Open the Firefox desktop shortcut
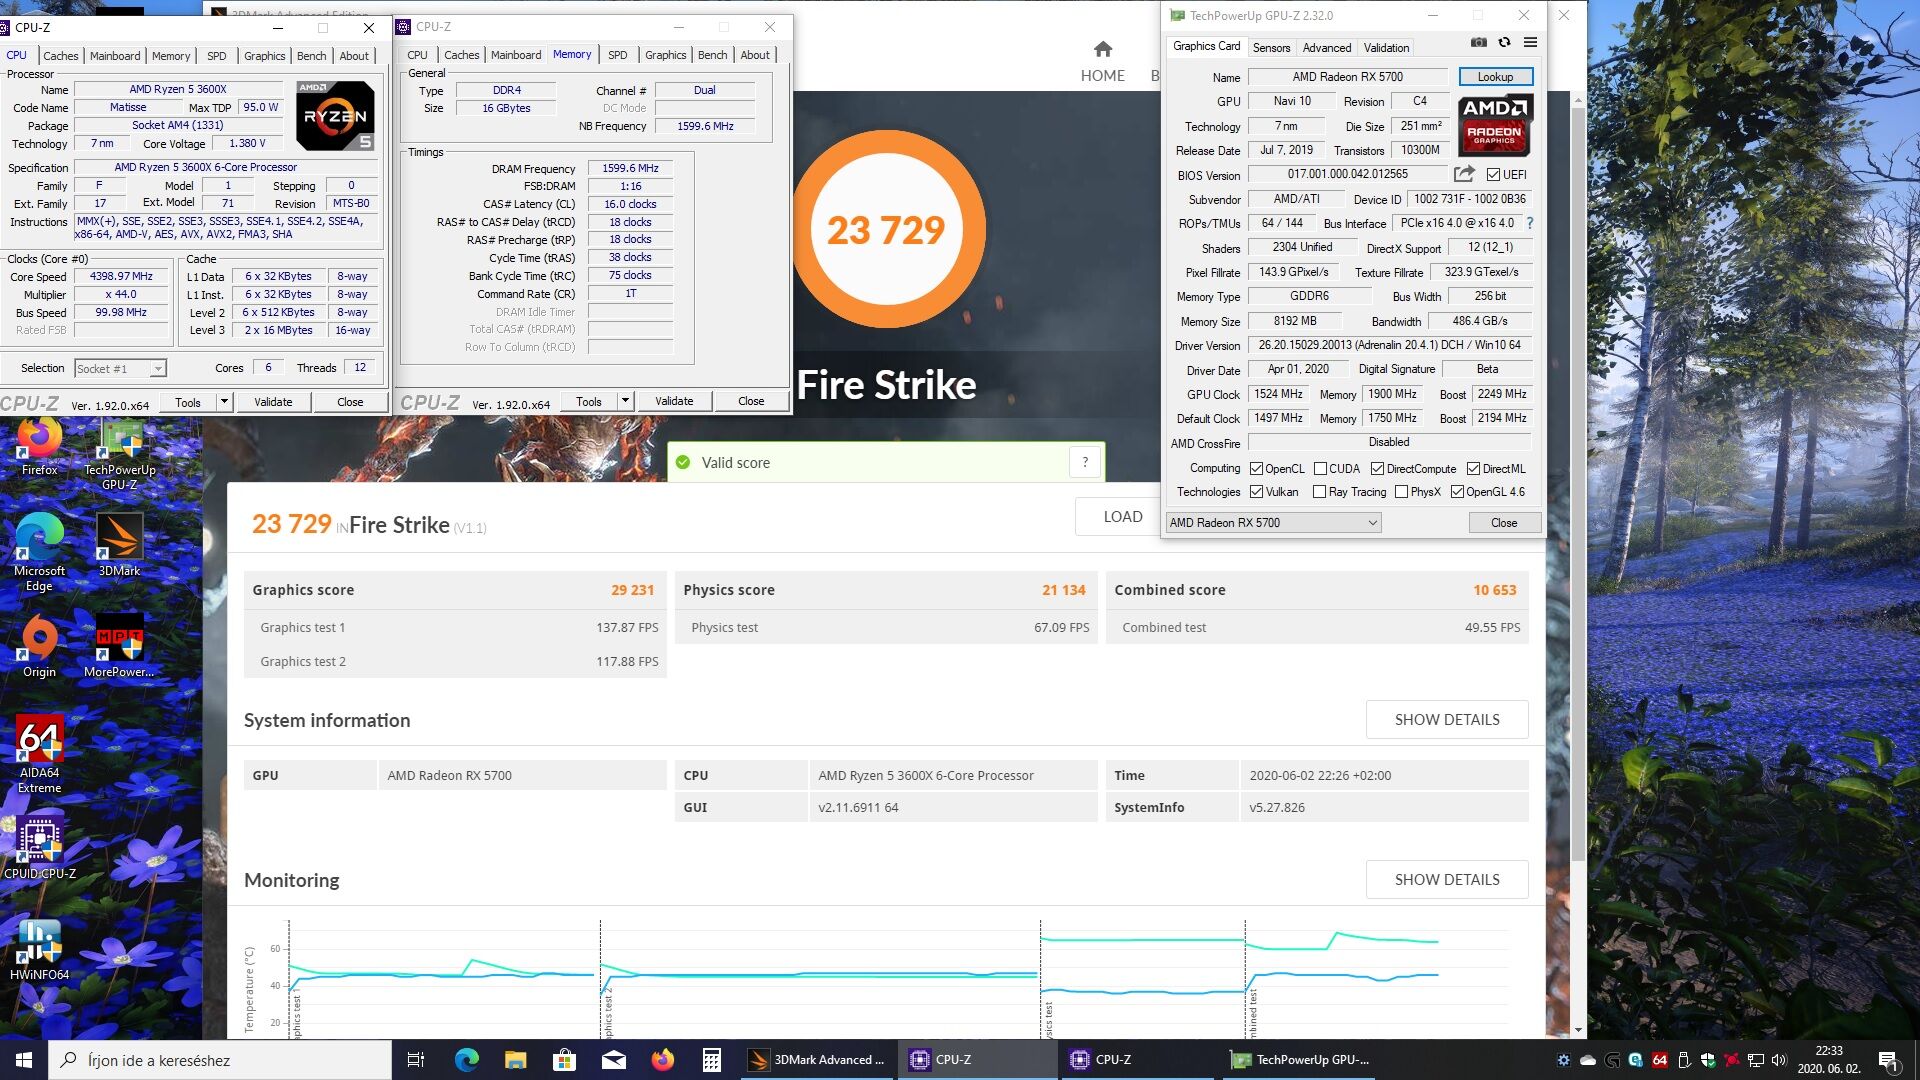Viewport: 1920px width, 1080px height. tap(40, 447)
